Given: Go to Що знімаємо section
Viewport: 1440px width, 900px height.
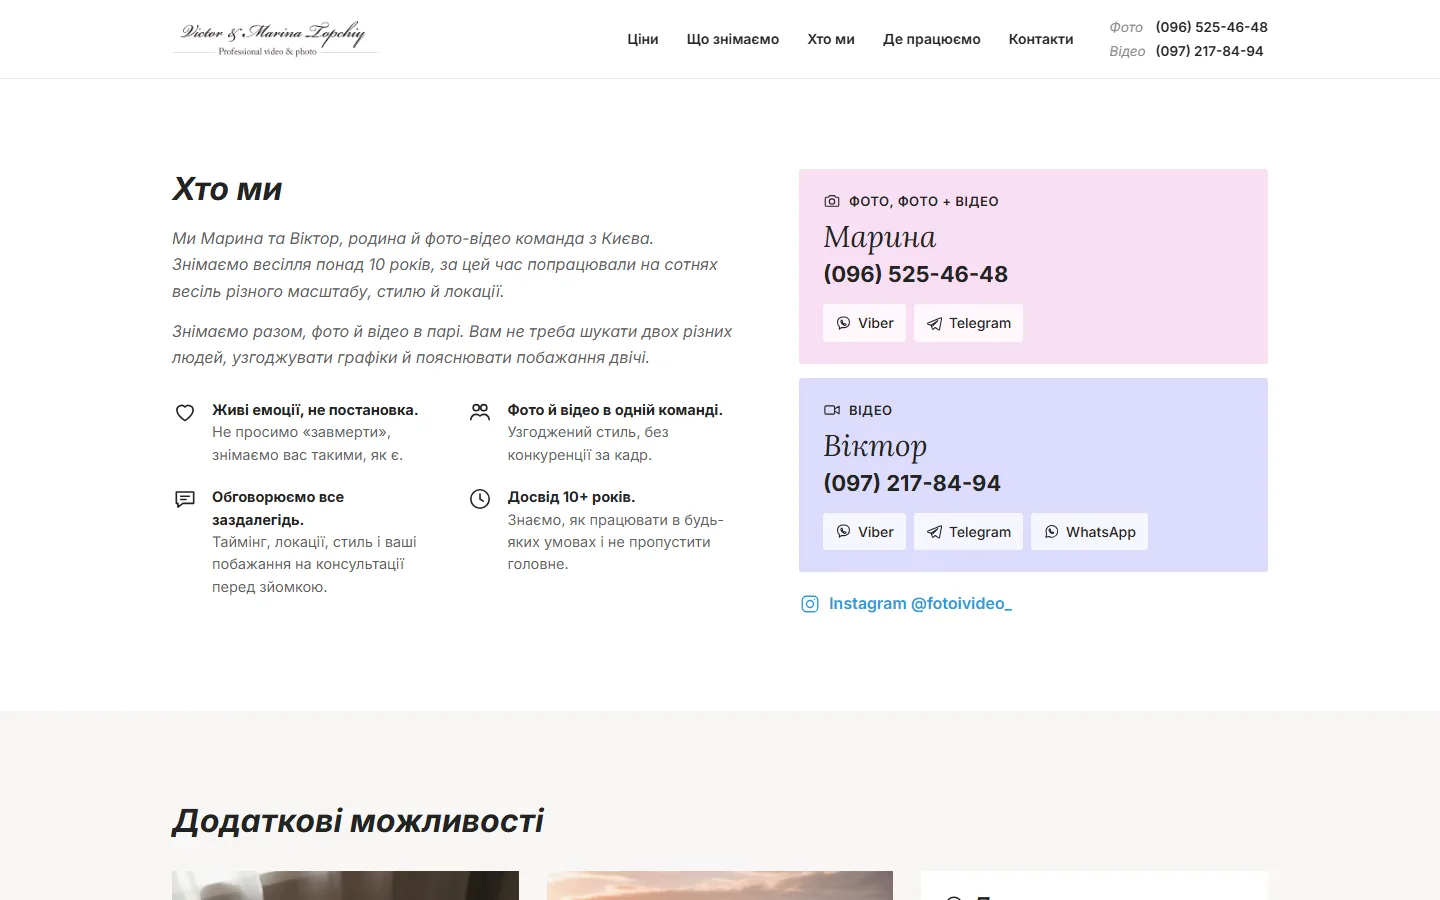Looking at the screenshot, I should pos(733,39).
